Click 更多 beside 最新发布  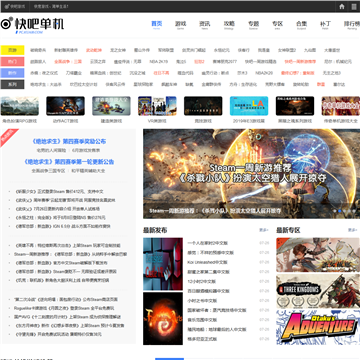click(264, 230)
